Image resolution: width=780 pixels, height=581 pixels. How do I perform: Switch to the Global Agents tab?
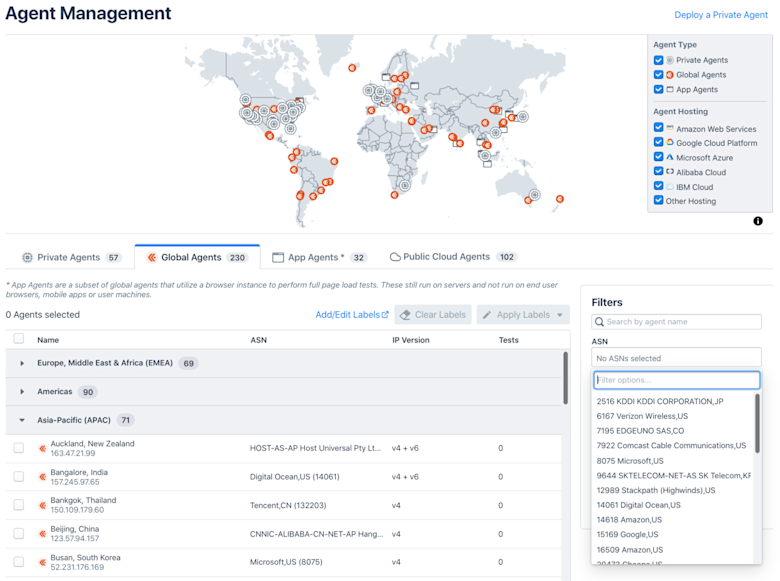point(197,257)
